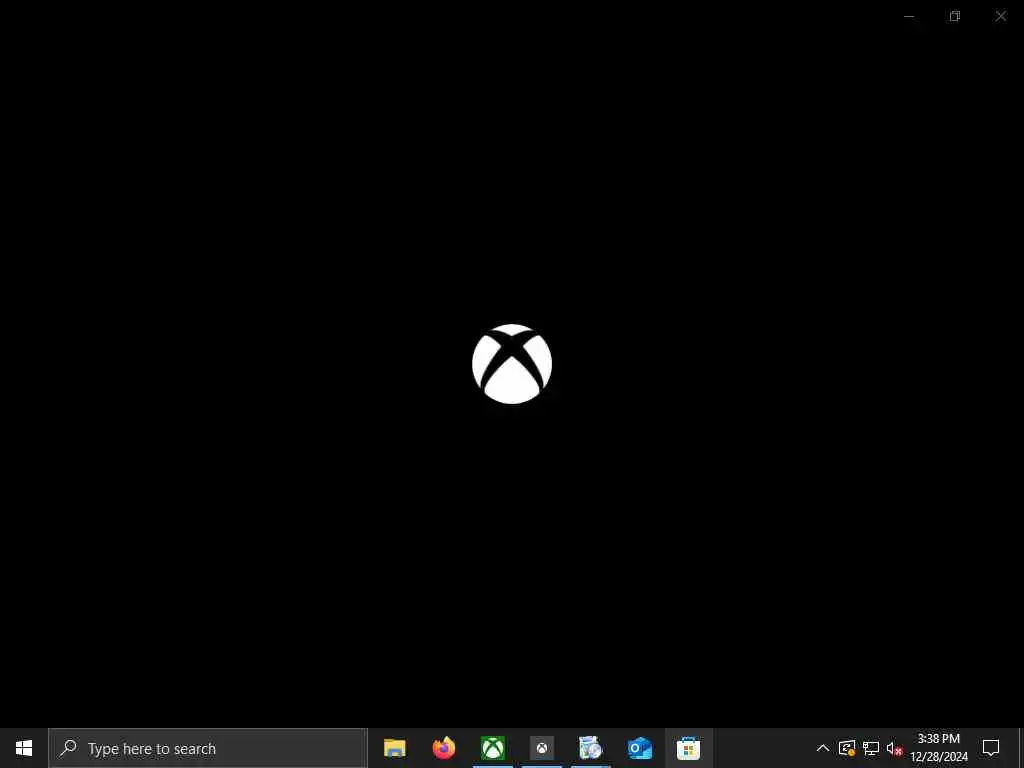Image resolution: width=1024 pixels, height=768 pixels.
Task: Launch Firefox from the taskbar
Action: [444, 748]
